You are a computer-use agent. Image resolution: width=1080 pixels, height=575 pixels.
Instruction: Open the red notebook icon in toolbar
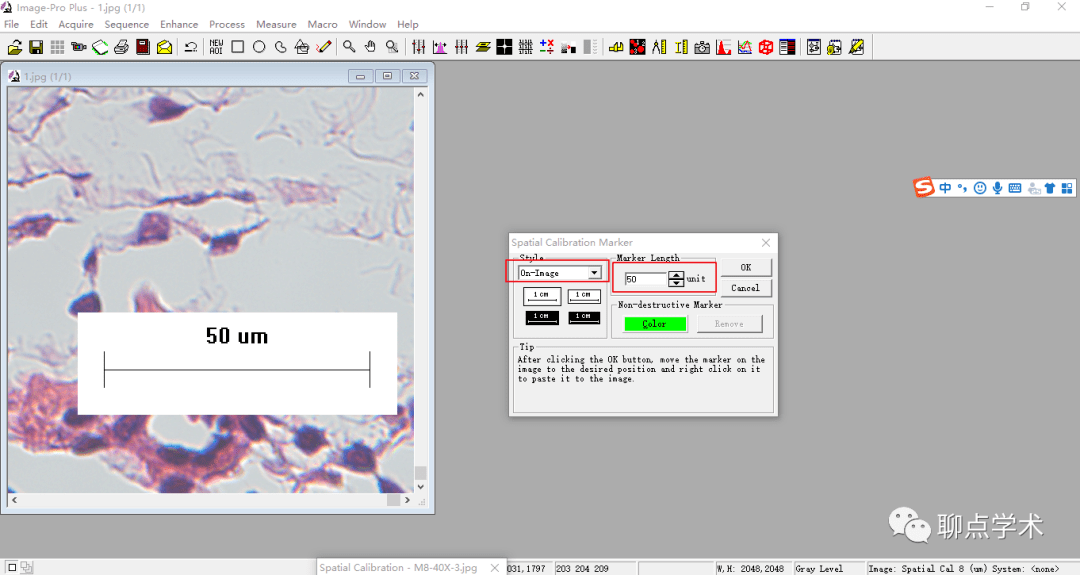pyautogui.click(x=143, y=47)
